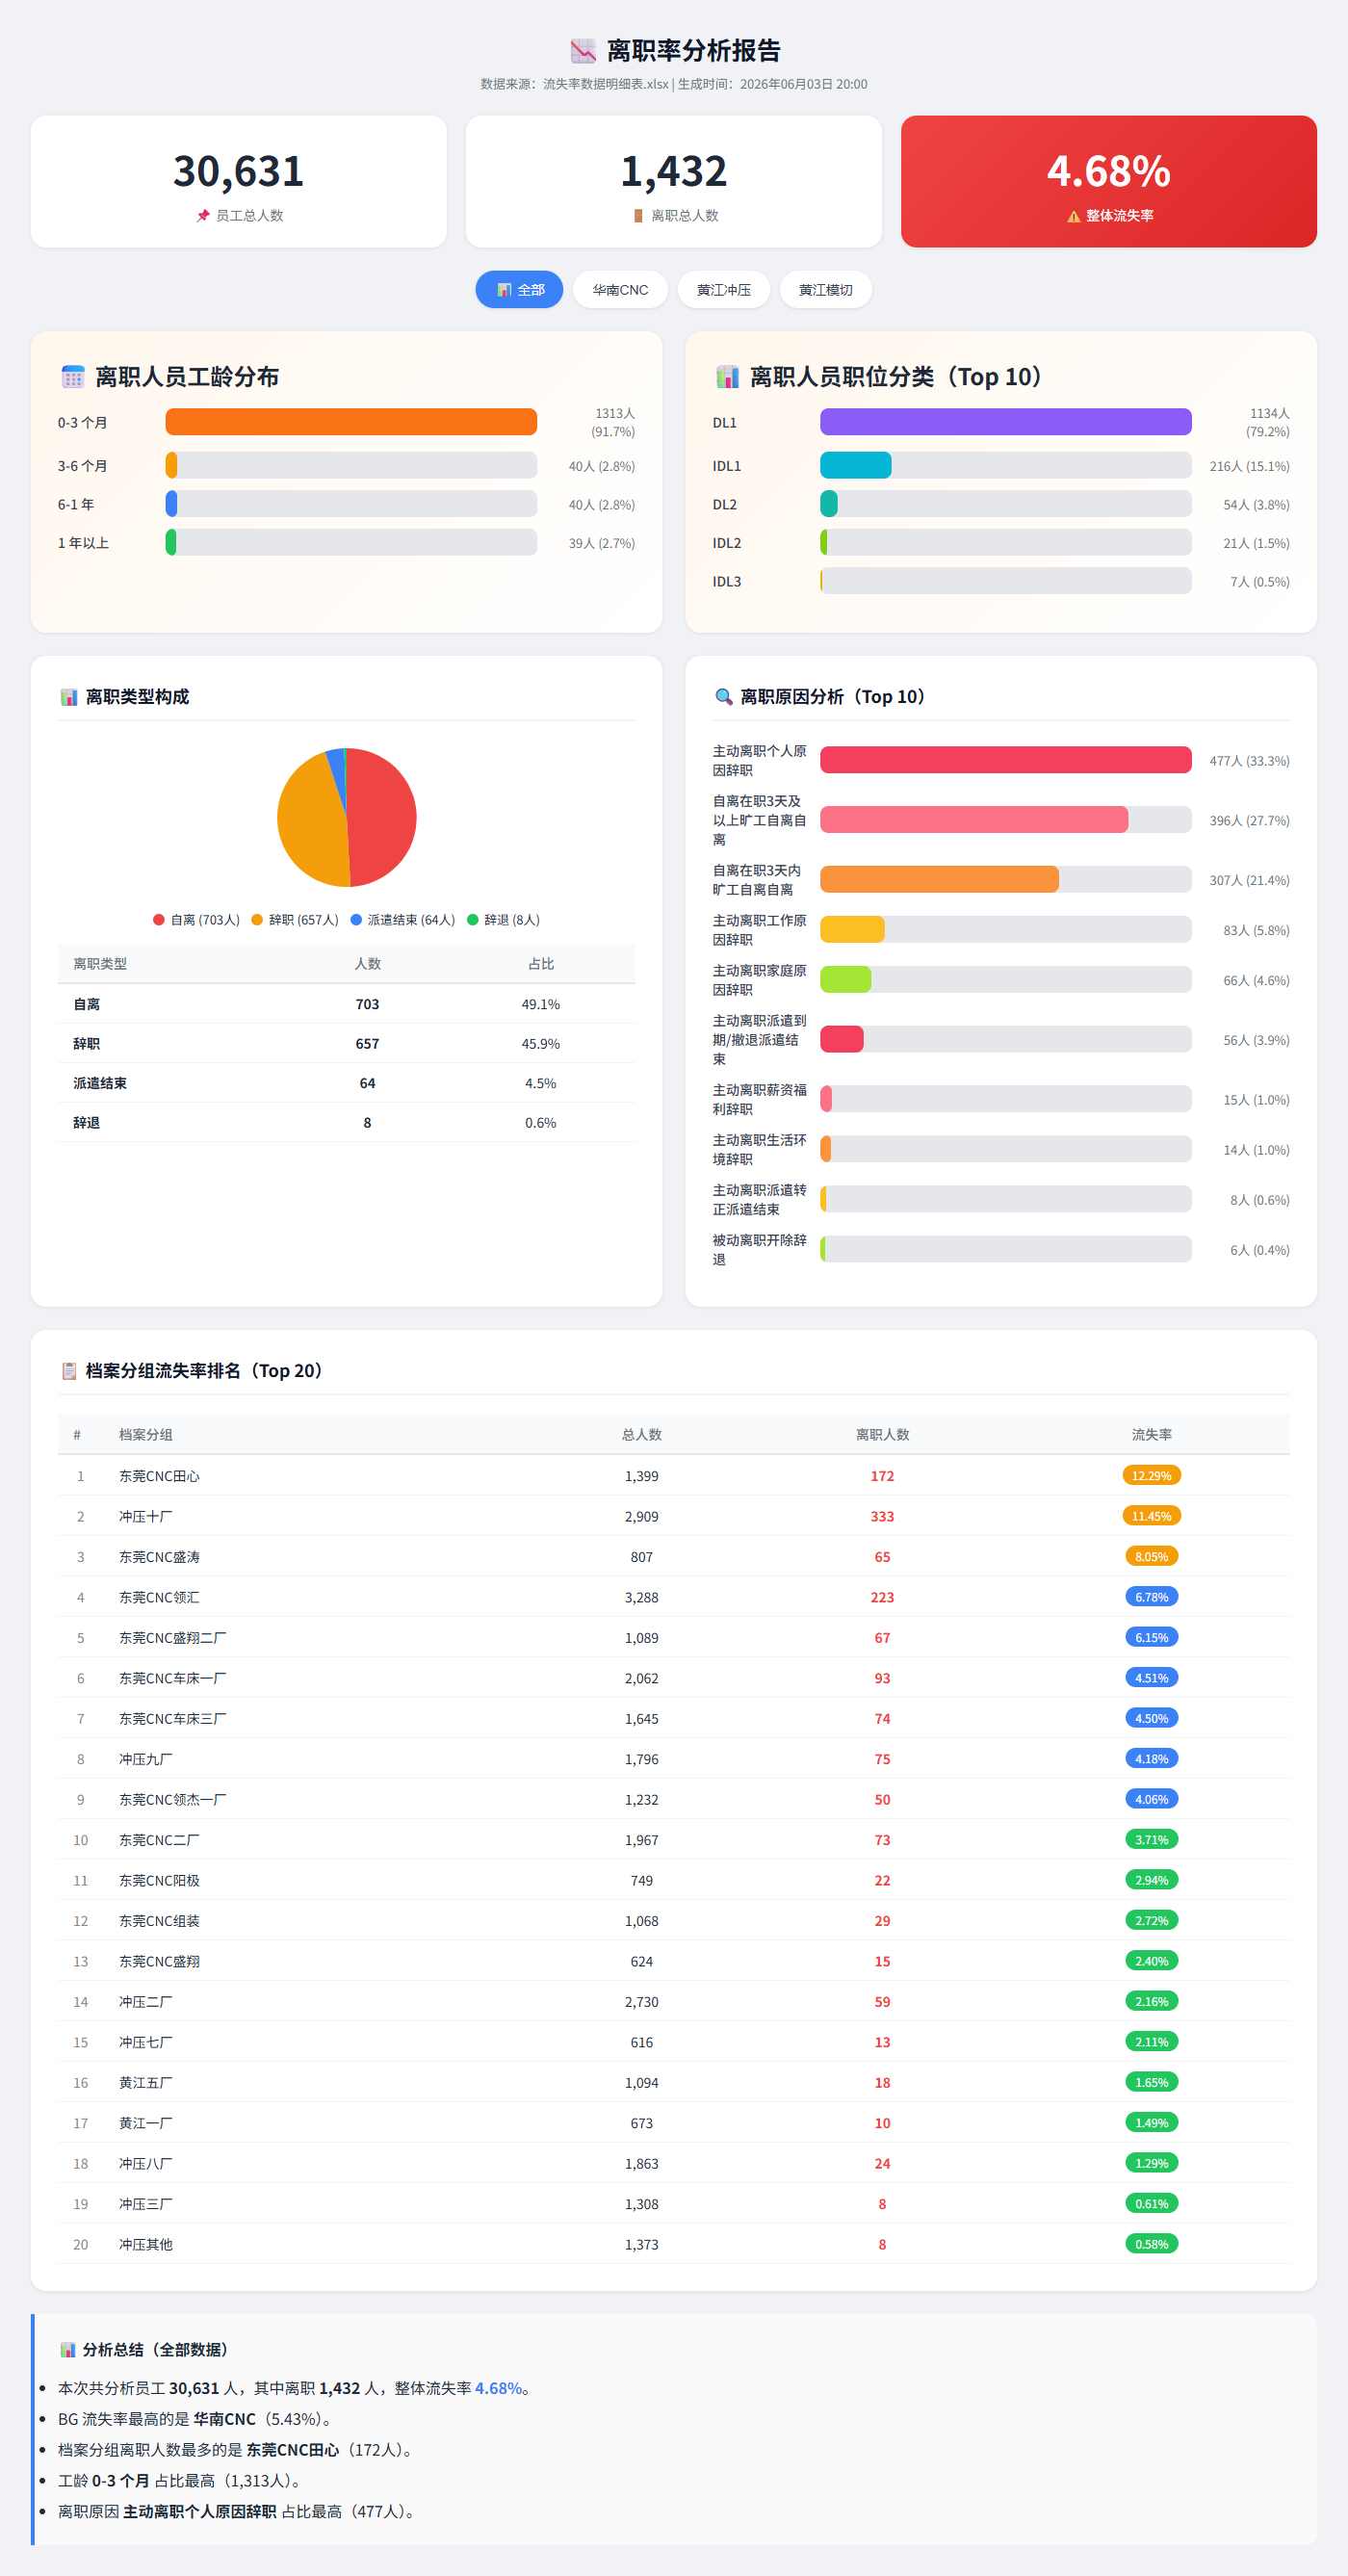
Task: Click the purple DL1 position bar
Action: (x=1006, y=422)
